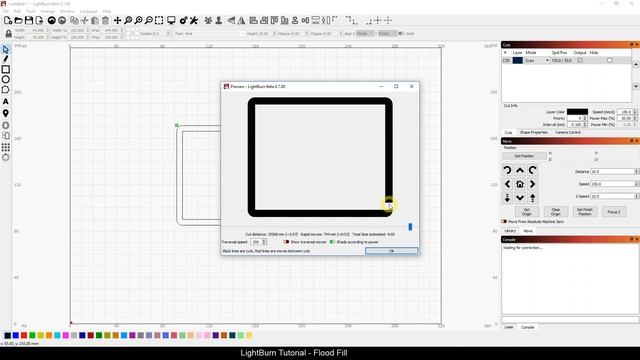Screen dimensions: 640x360
Task: Switch to the Console tab at bottom
Action: click(x=528, y=327)
